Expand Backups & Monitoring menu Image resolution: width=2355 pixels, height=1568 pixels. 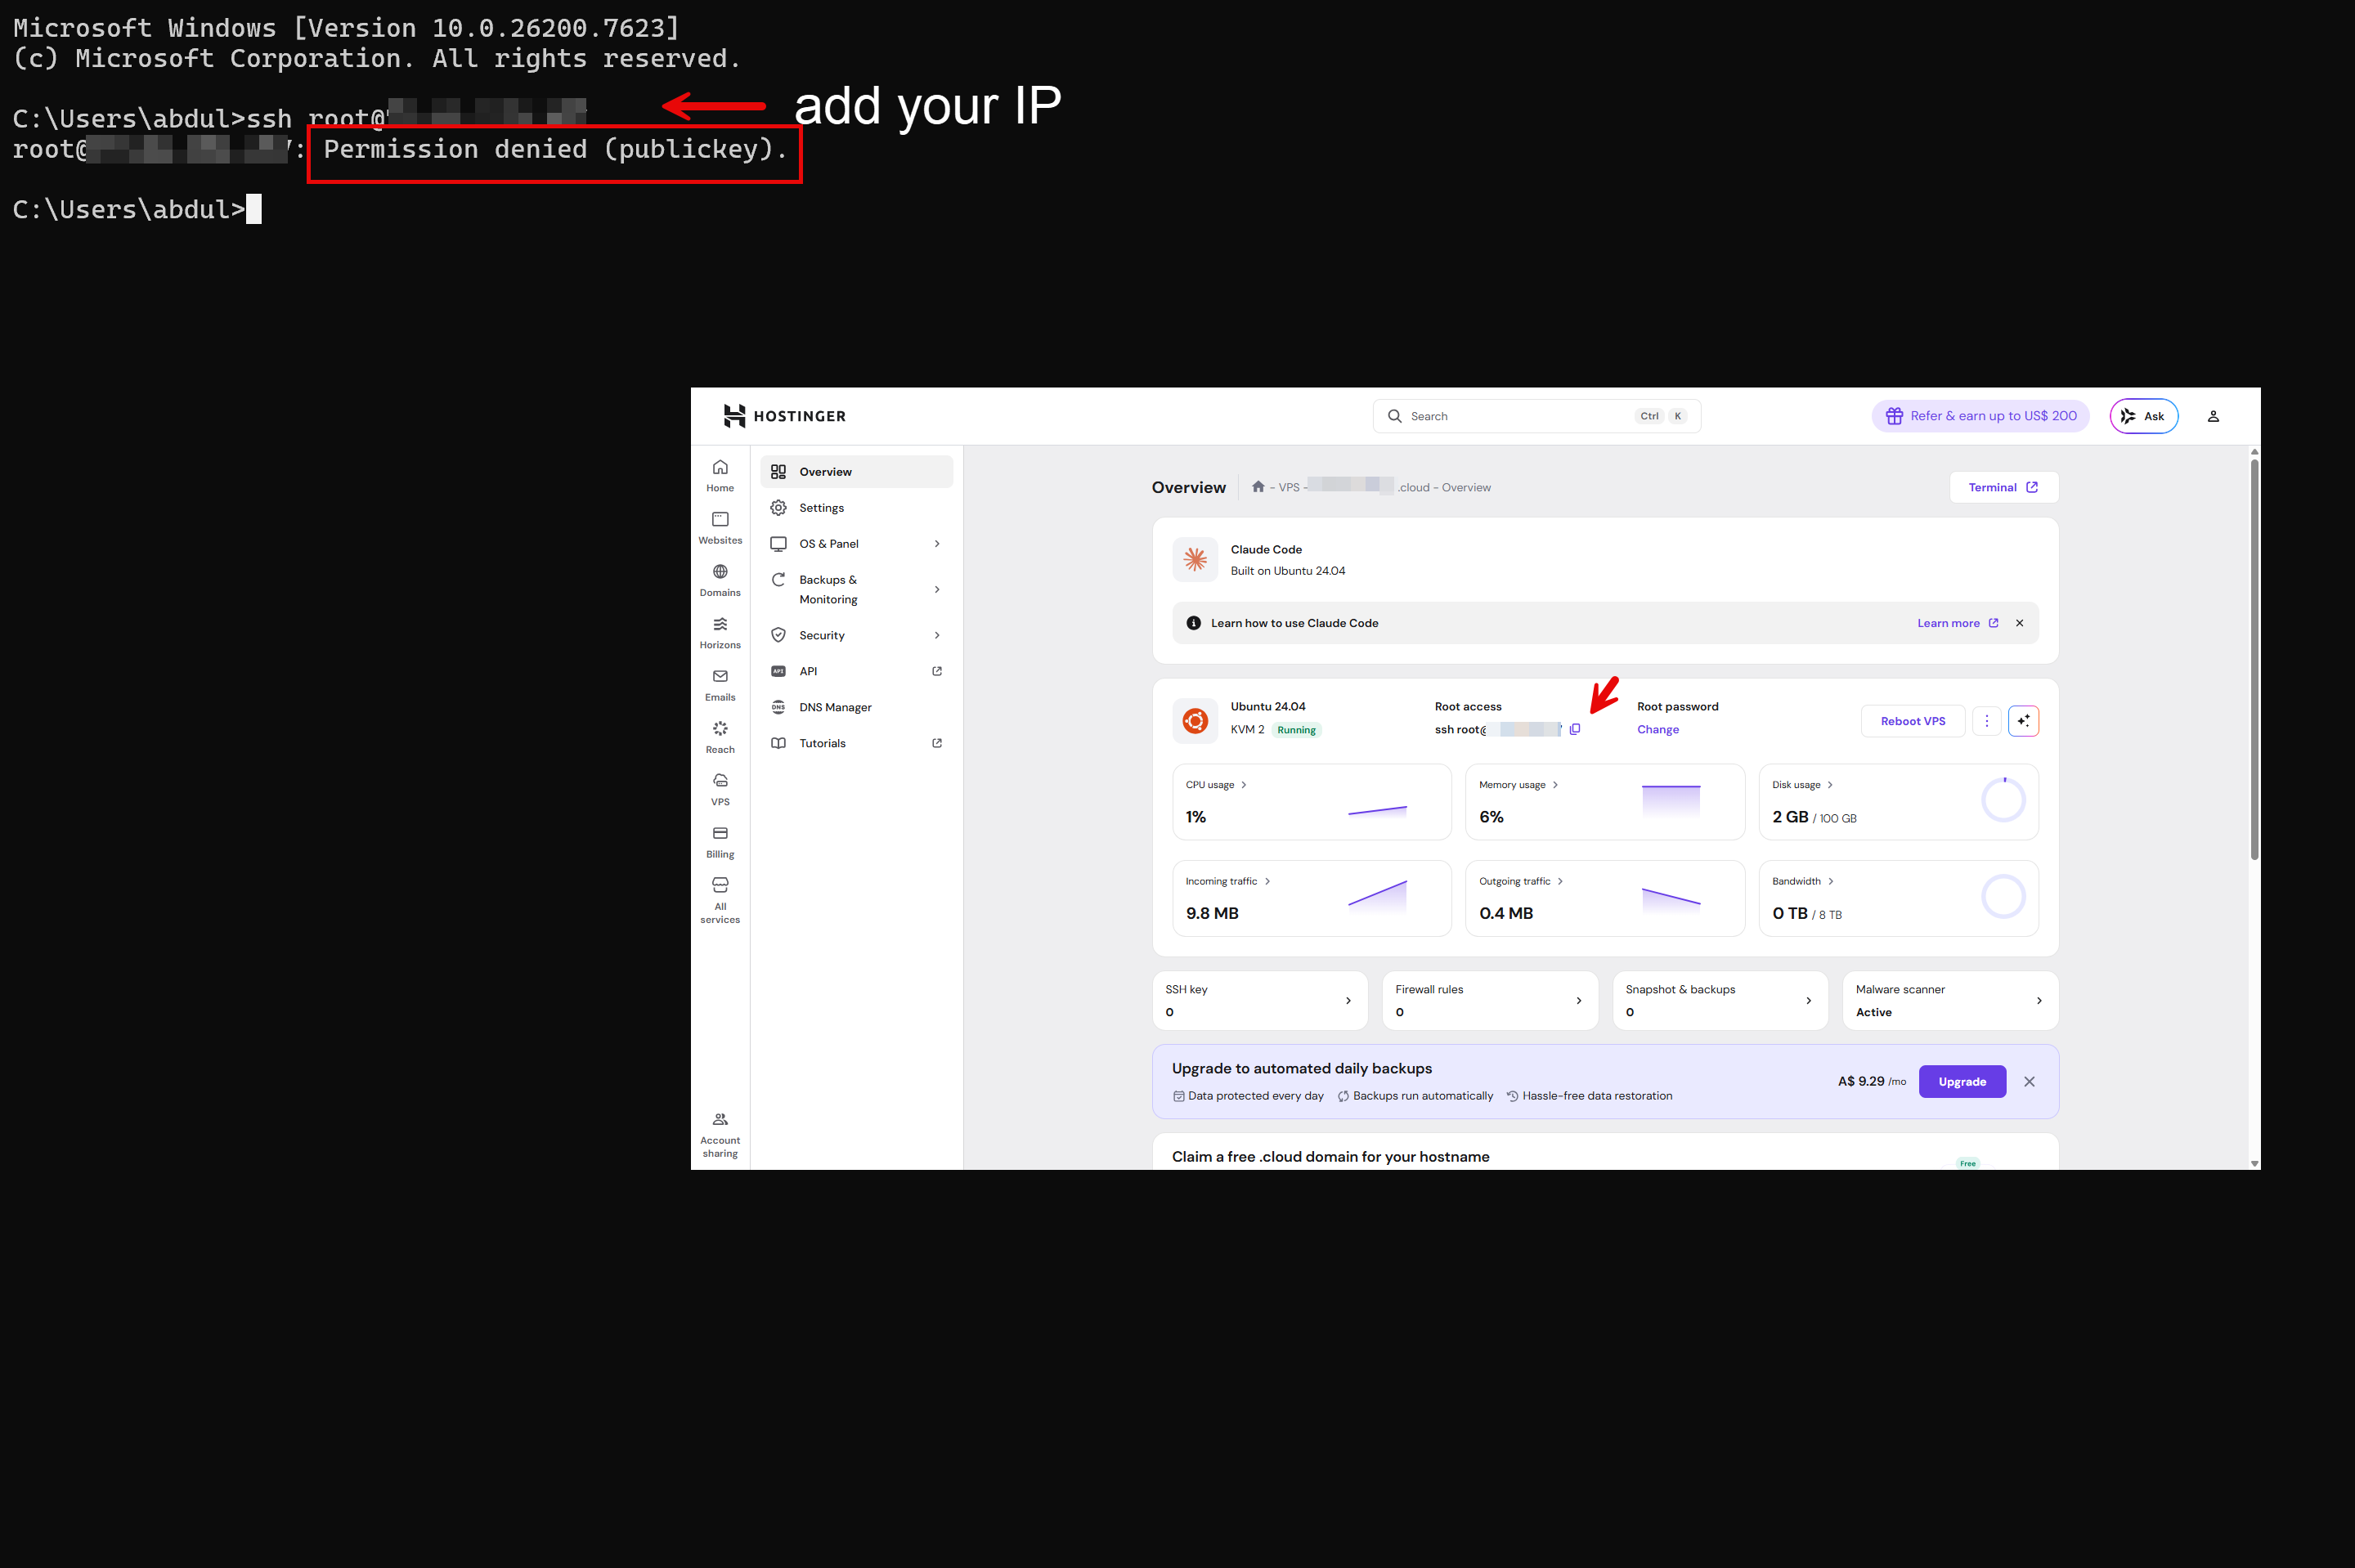(x=856, y=590)
